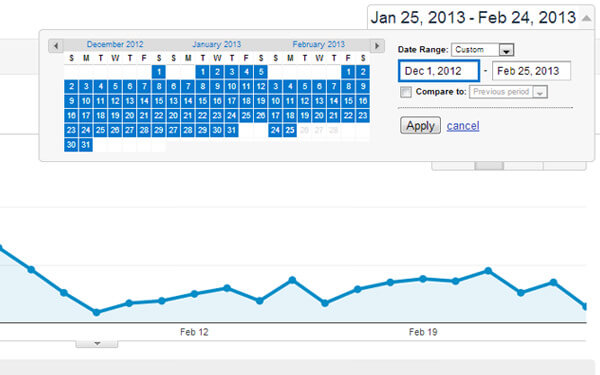Open the Previous period dropdown
The image size is (600, 375).
508,92
